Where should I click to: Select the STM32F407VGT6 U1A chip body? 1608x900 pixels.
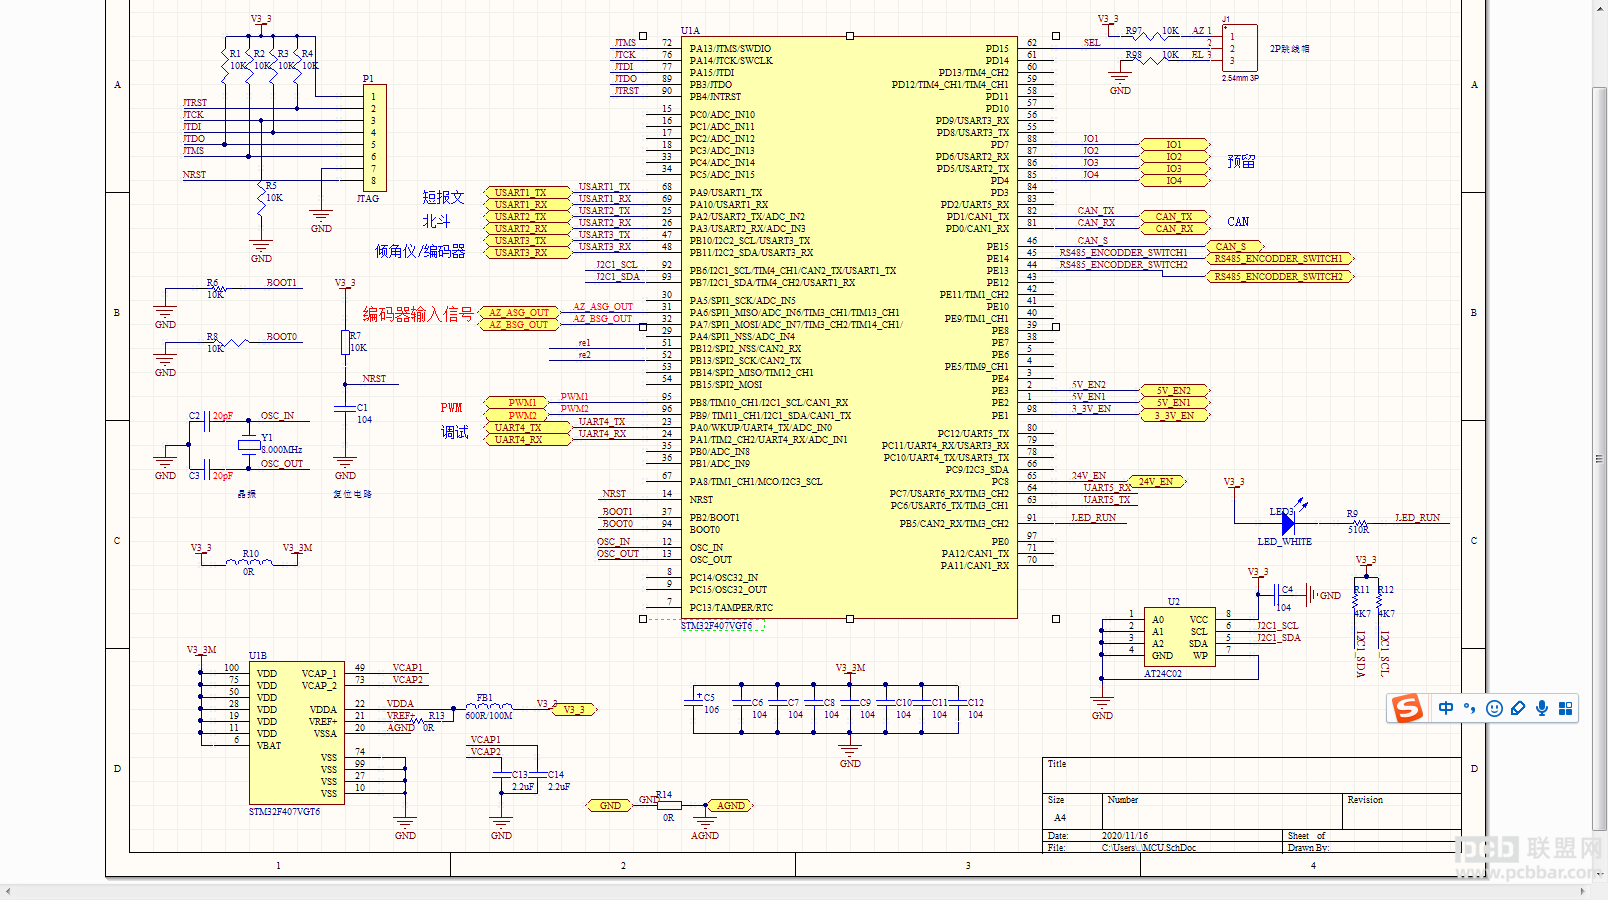tap(849, 328)
